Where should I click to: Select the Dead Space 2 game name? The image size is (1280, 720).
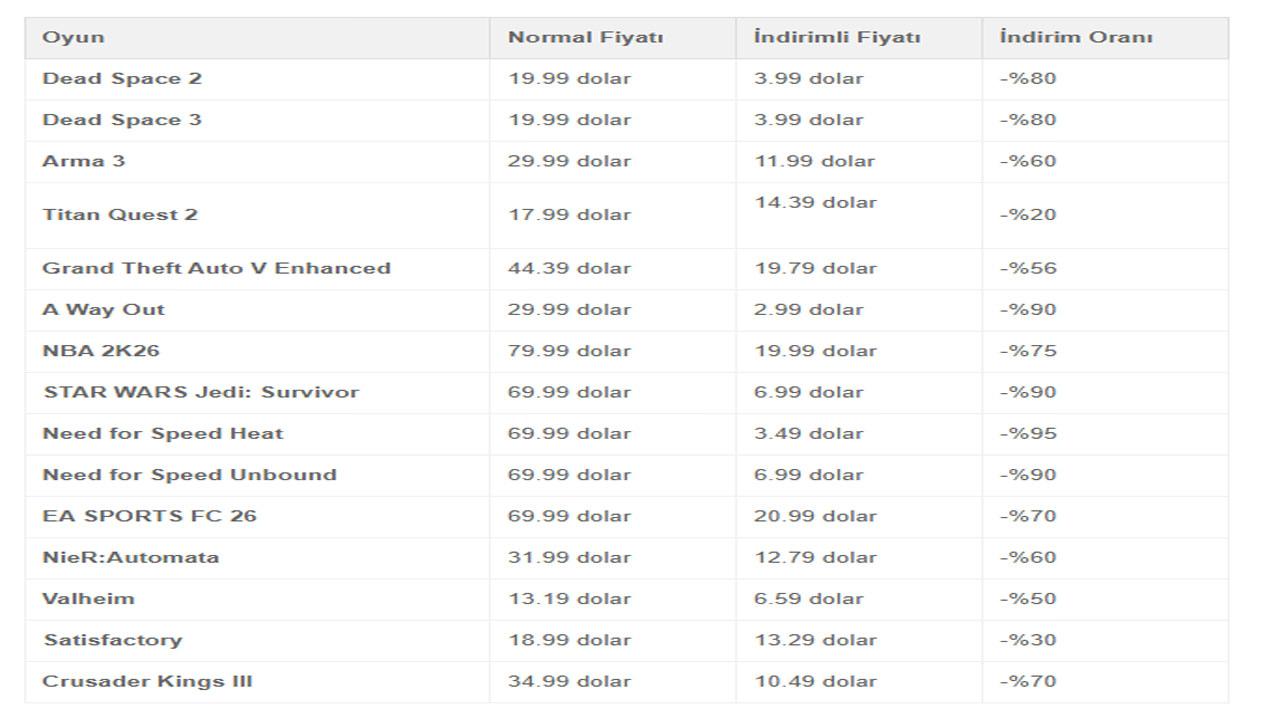tap(122, 79)
